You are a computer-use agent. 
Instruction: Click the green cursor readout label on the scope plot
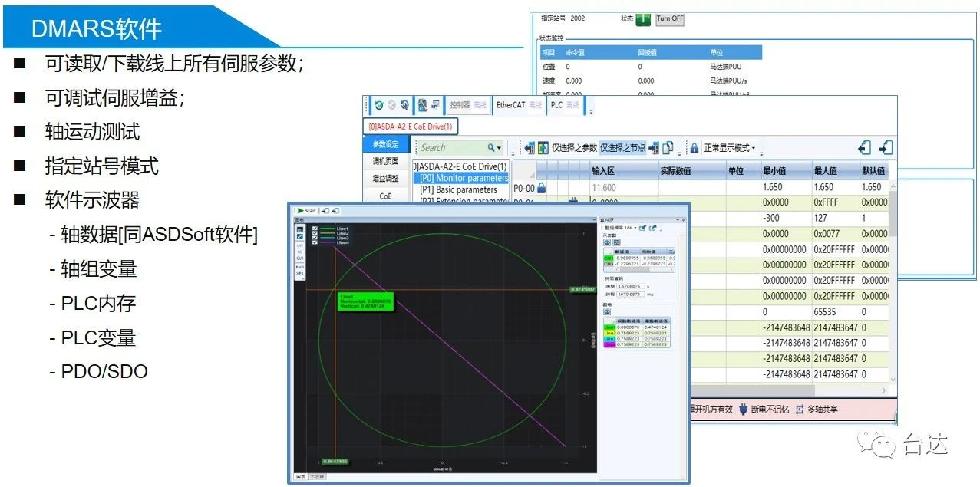click(365, 301)
